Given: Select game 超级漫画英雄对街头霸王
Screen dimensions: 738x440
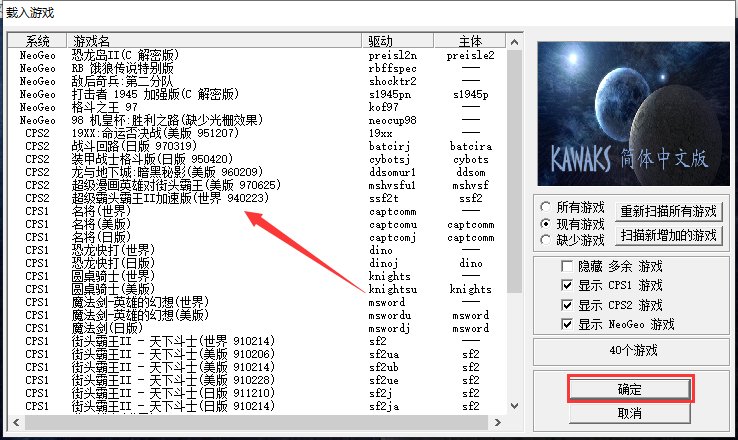Looking at the screenshot, I should pos(176,185).
